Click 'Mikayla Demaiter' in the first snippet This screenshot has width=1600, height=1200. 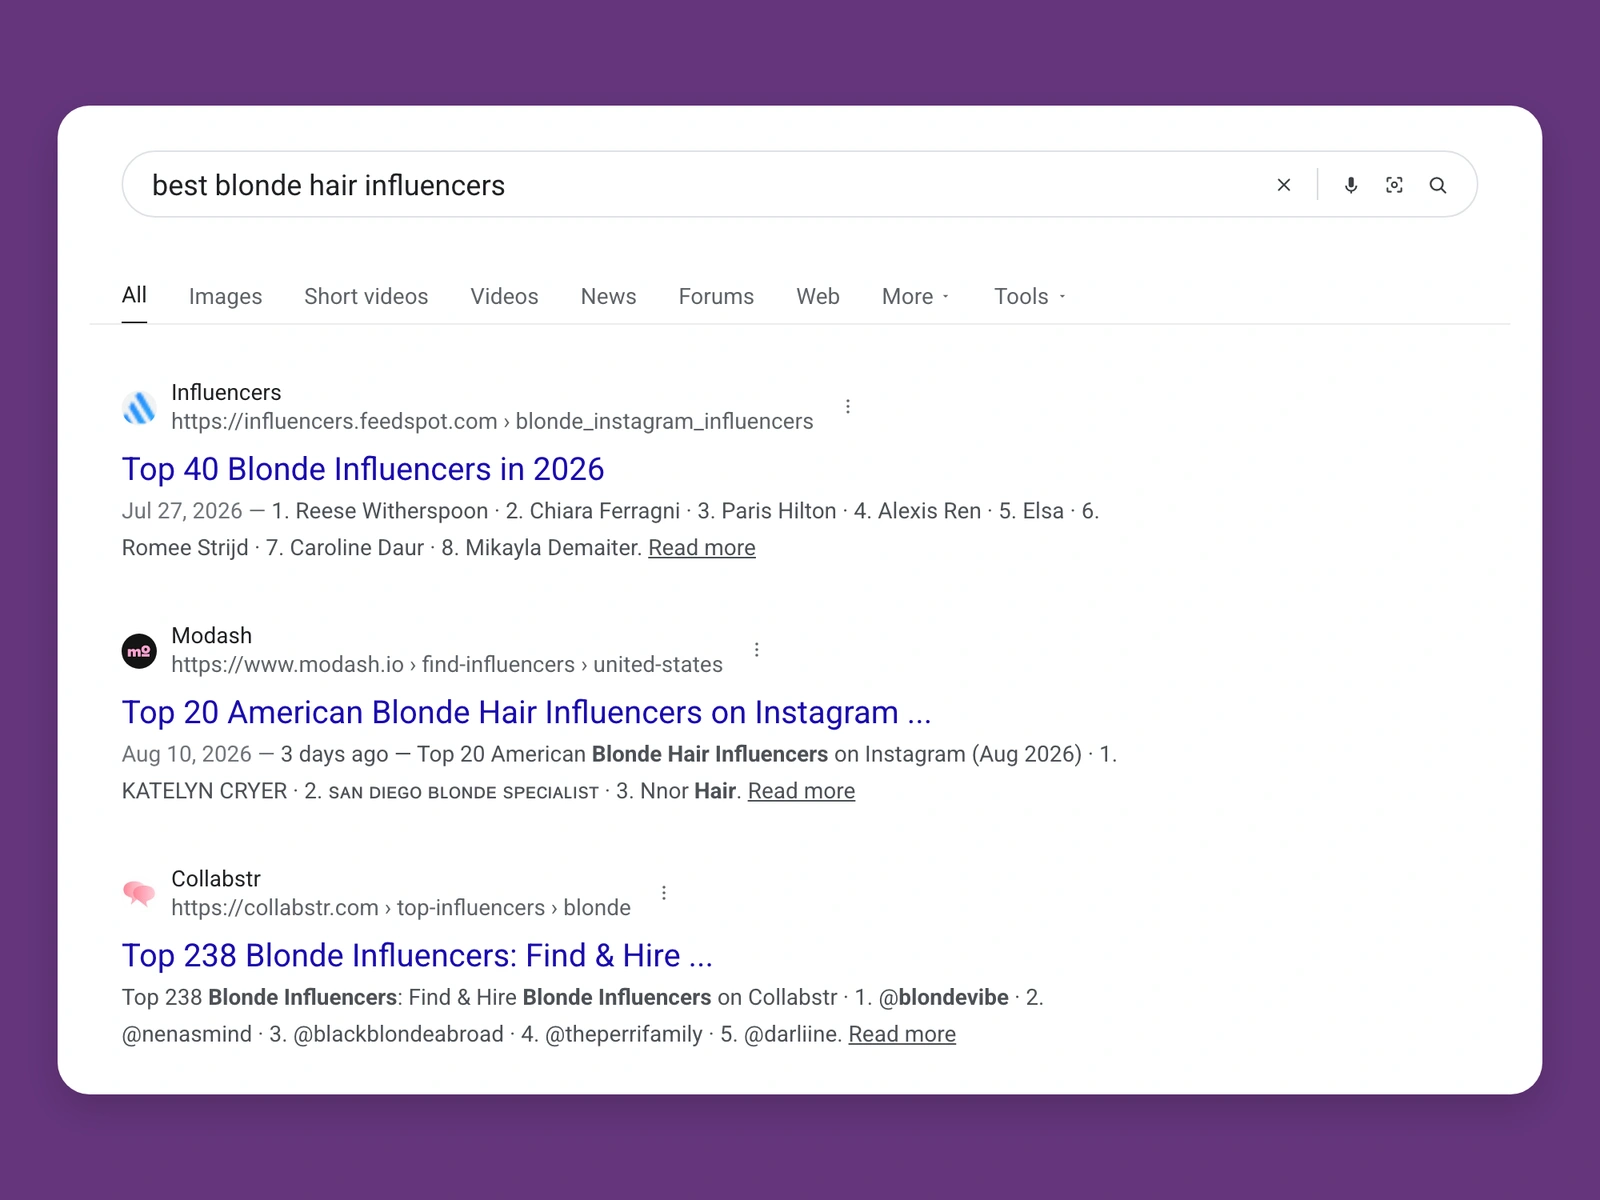click(553, 548)
